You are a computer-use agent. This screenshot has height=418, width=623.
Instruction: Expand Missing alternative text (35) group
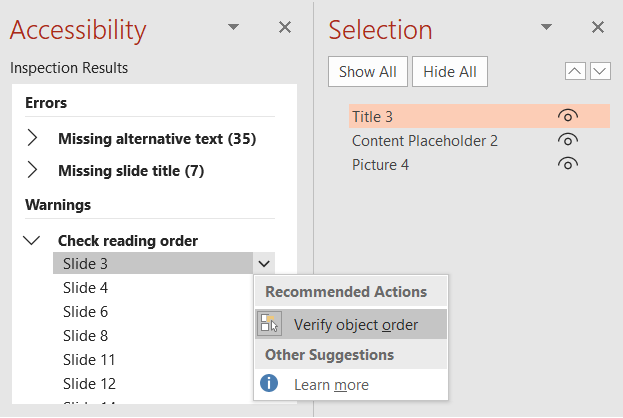pos(32,138)
